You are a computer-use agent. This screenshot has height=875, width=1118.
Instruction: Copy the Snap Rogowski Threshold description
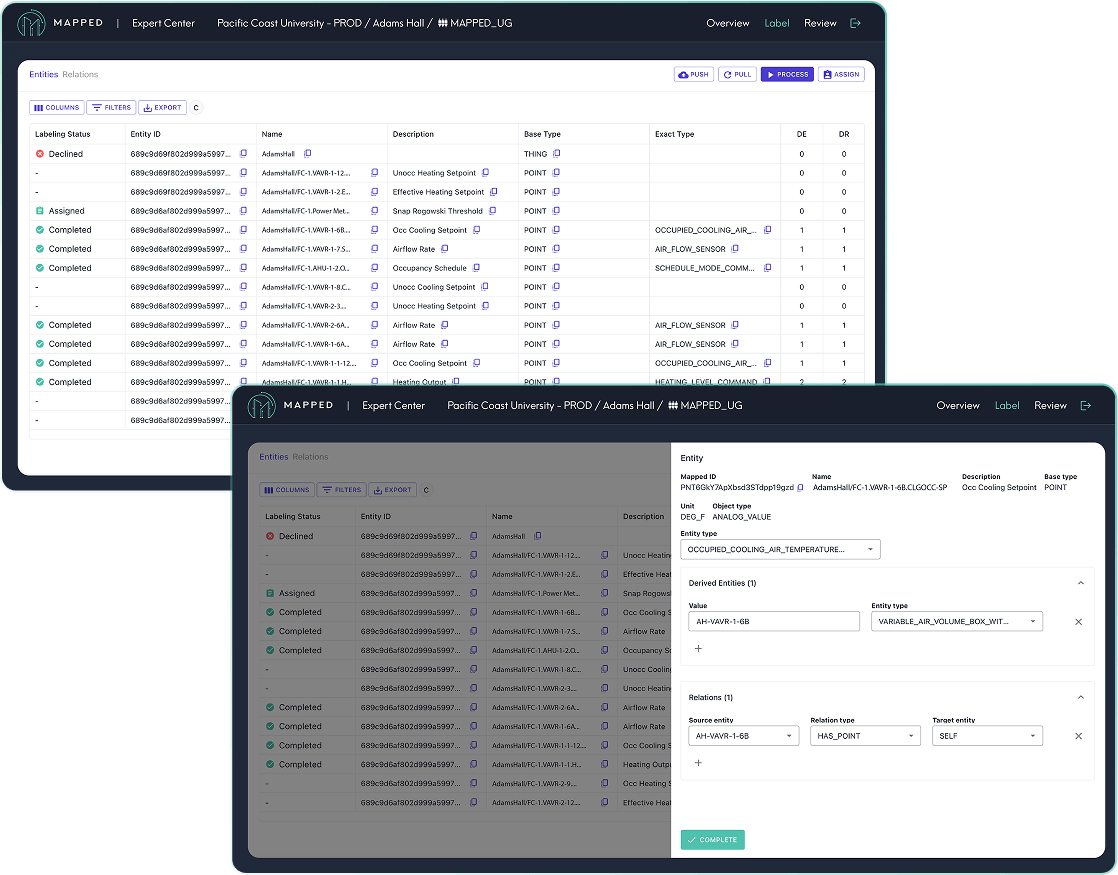493,211
